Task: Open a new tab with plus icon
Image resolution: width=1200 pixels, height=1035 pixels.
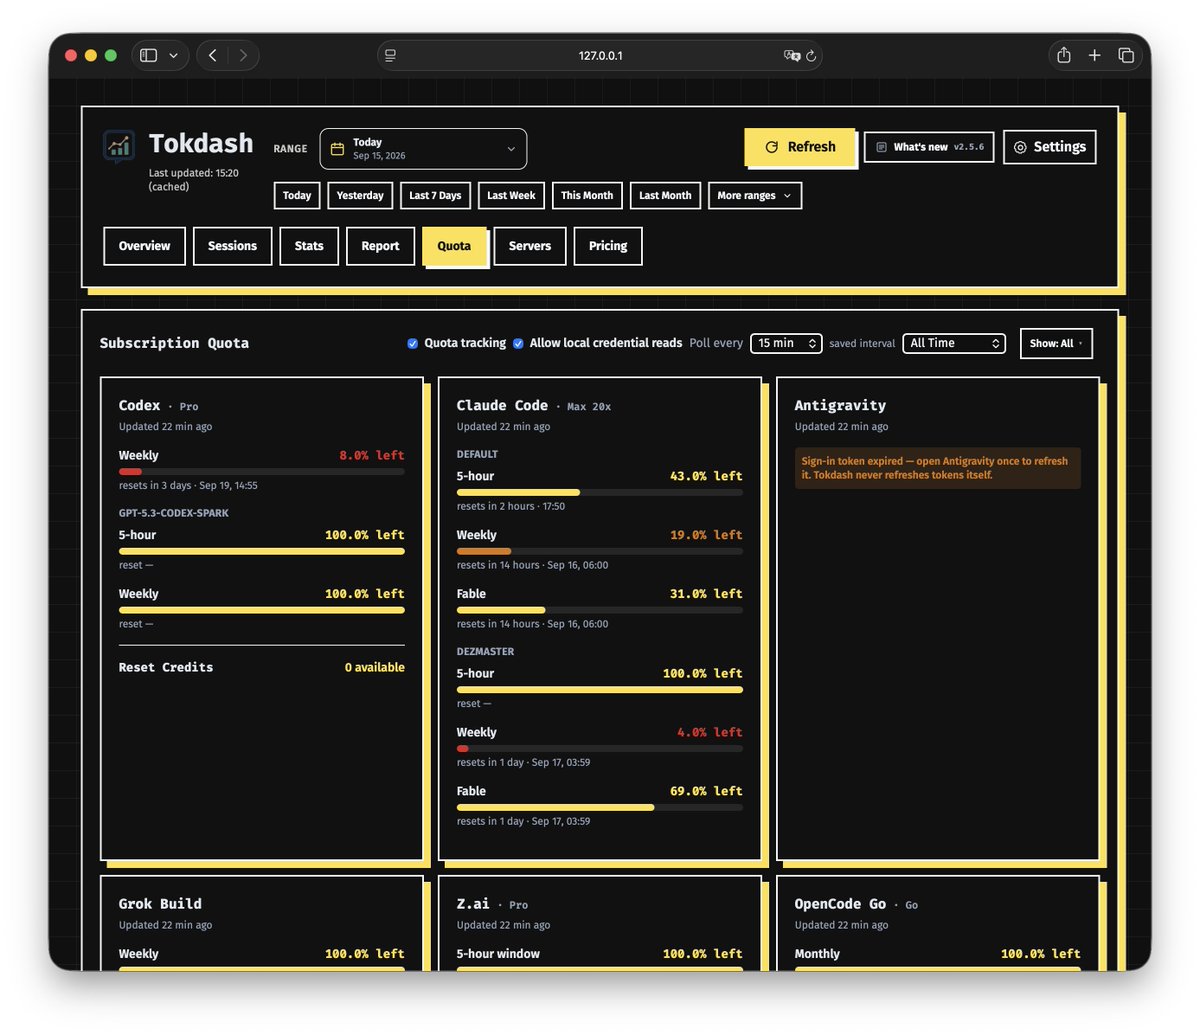Action: 1095,55
